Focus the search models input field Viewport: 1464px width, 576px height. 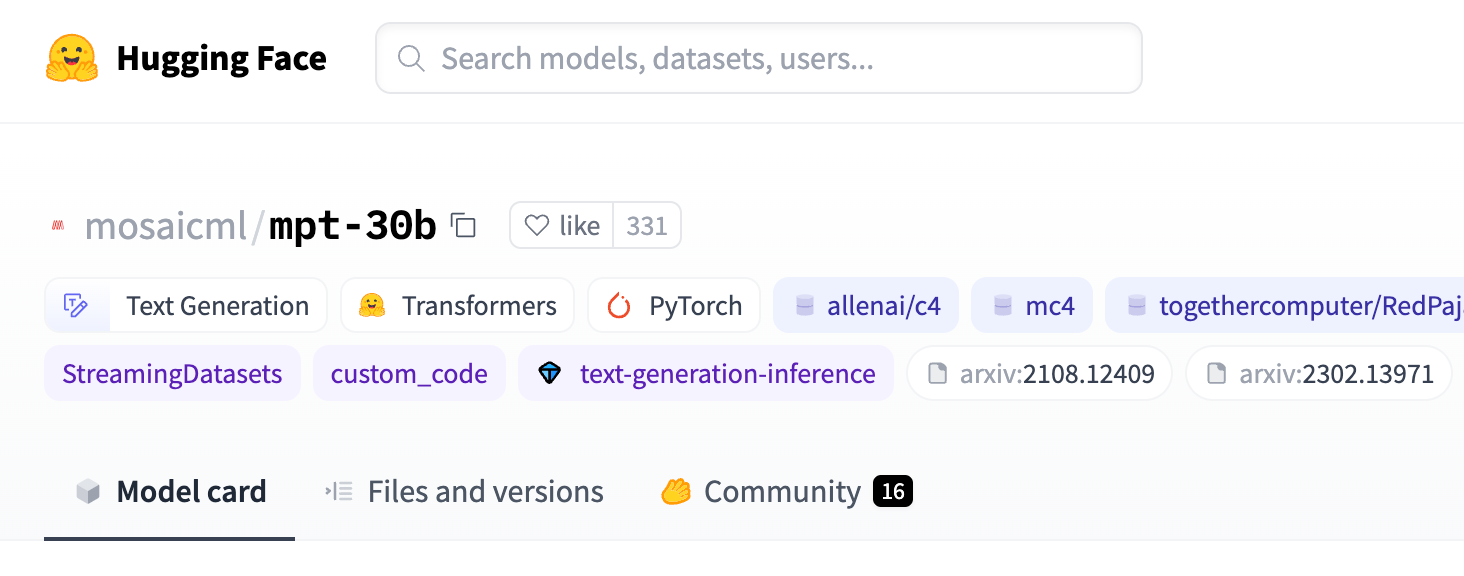(x=780, y=58)
